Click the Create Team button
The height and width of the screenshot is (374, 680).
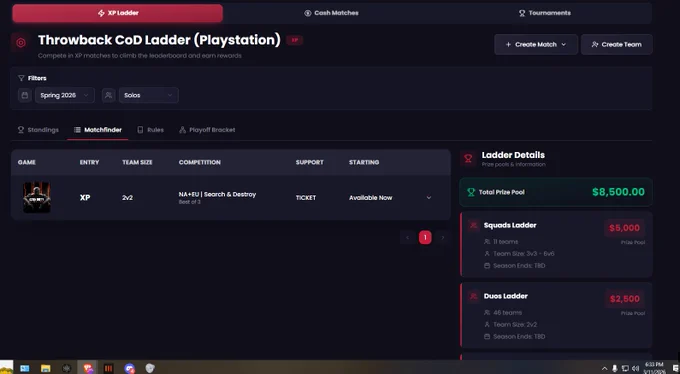(616, 44)
